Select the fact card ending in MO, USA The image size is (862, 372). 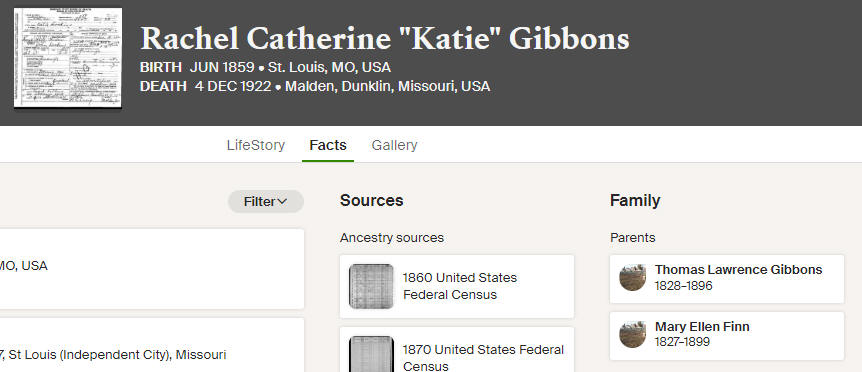tap(152, 269)
